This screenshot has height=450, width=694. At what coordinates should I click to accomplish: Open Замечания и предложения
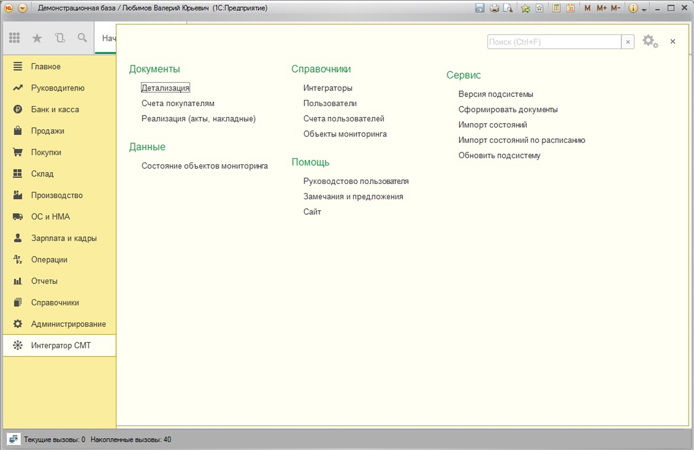pyautogui.click(x=353, y=196)
